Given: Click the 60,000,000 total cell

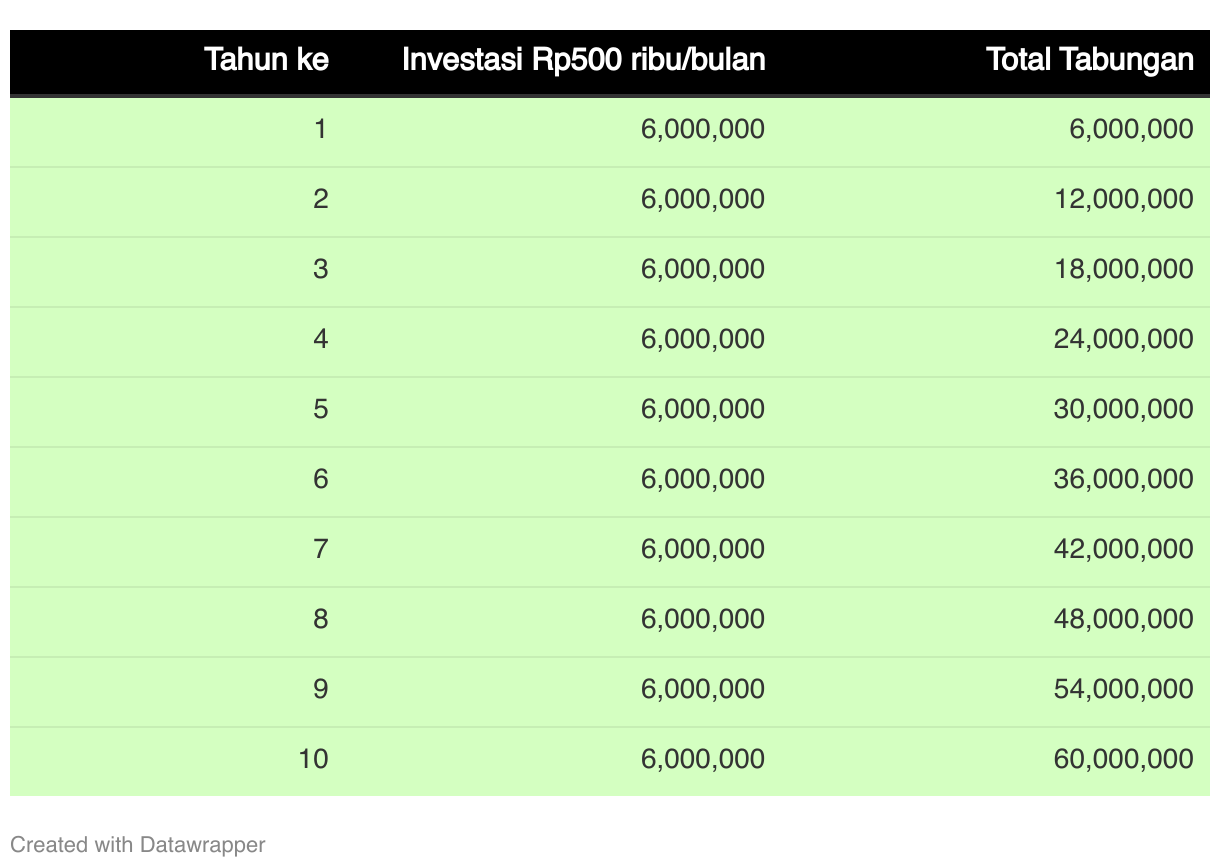Looking at the screenshot, I should coord(1123,759).
